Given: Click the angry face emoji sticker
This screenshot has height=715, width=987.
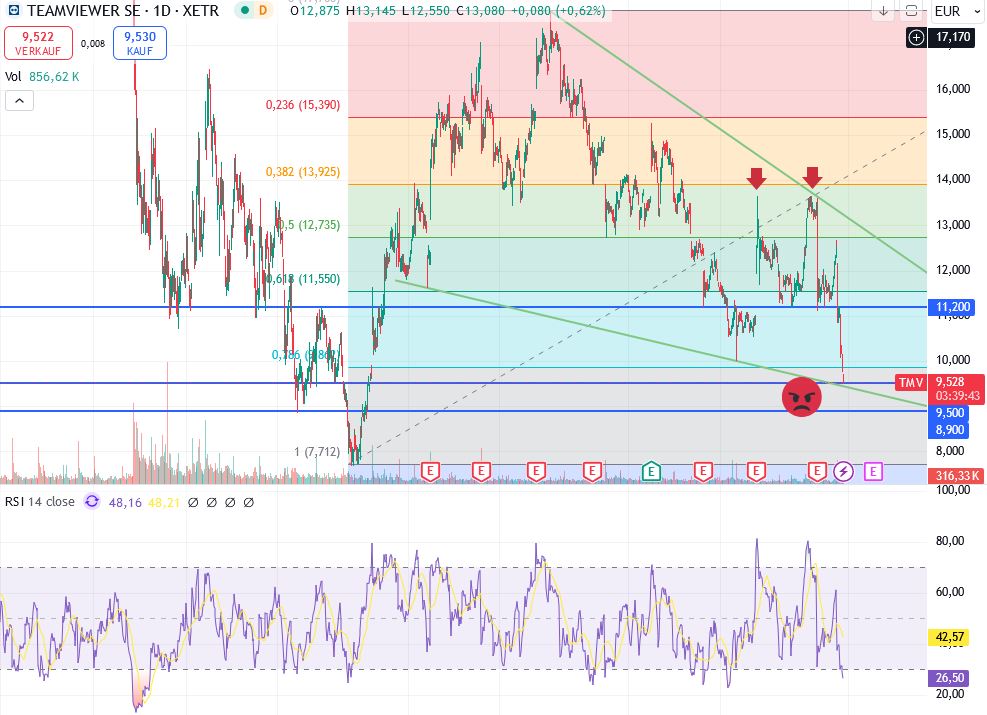Looking at the screenshot, I should coord(801,397).
